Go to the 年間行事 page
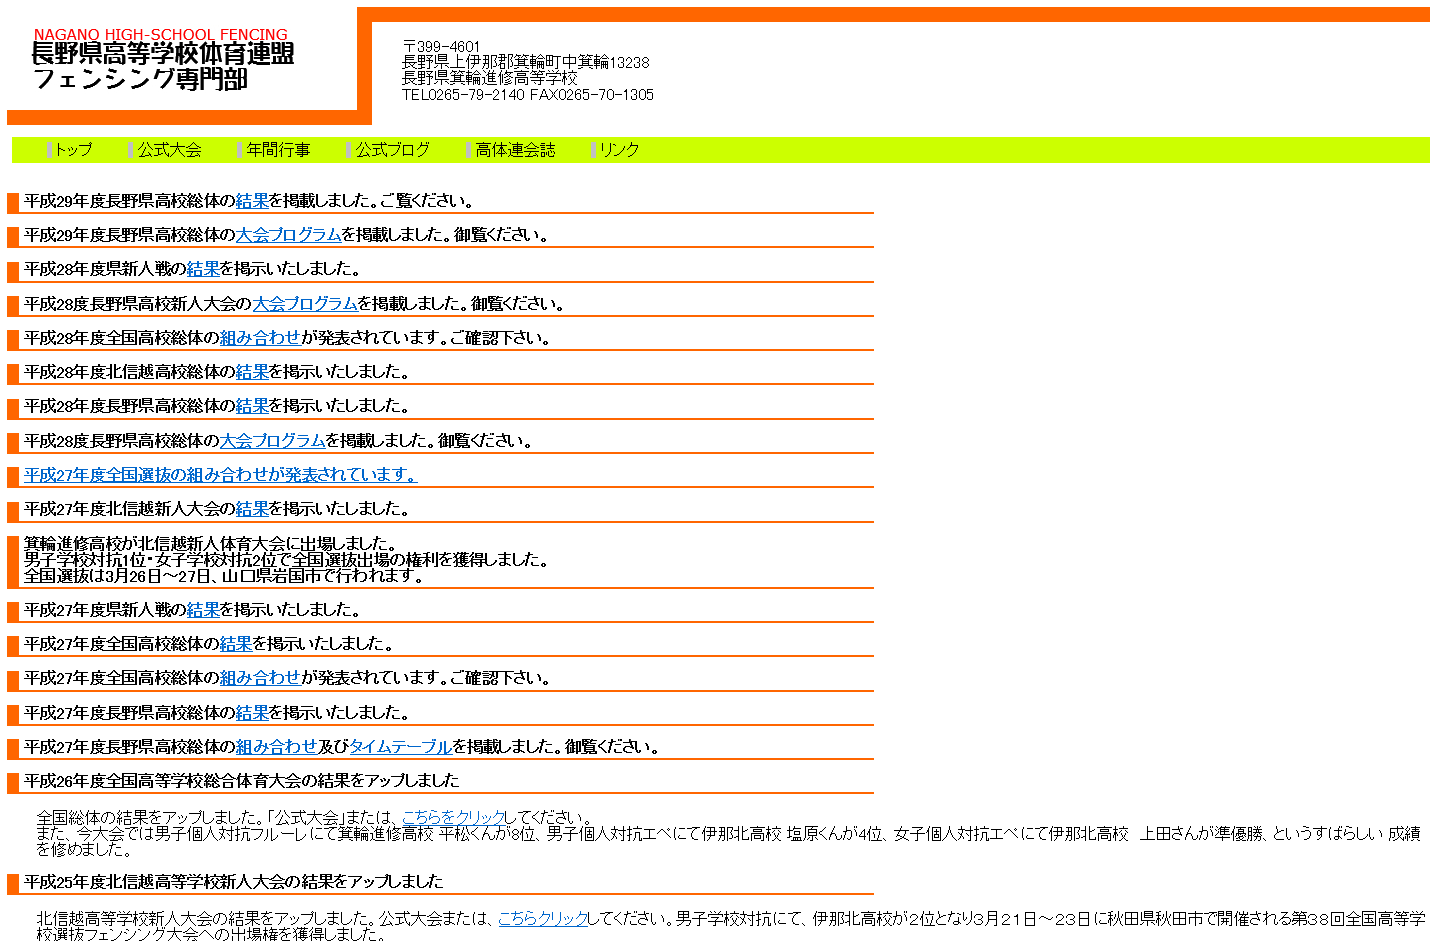 coord(278,150)
